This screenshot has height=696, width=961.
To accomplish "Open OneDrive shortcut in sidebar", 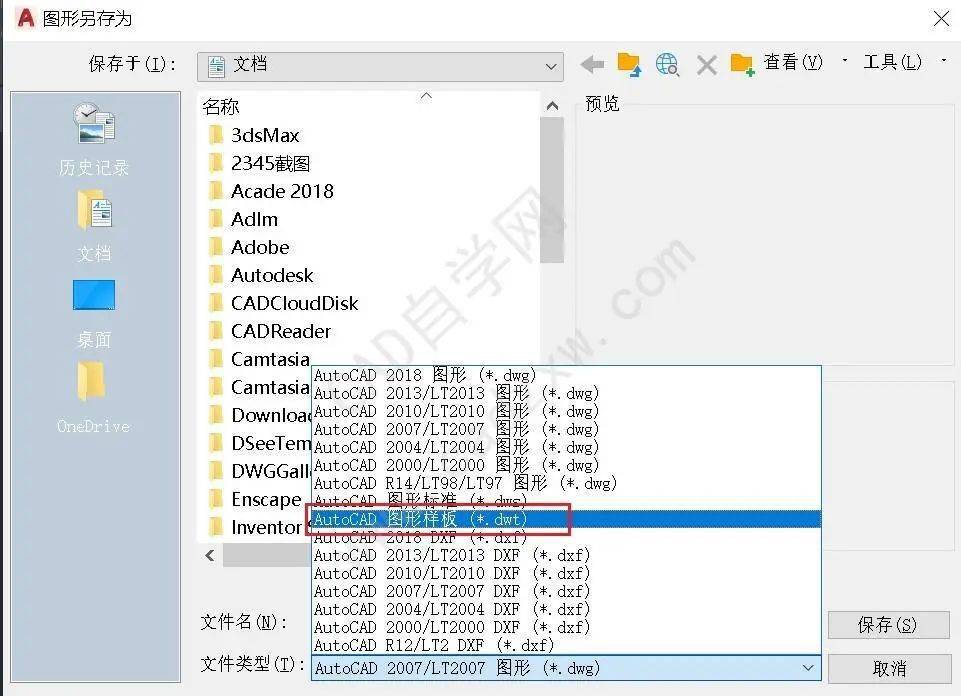I will coord(93,398).
